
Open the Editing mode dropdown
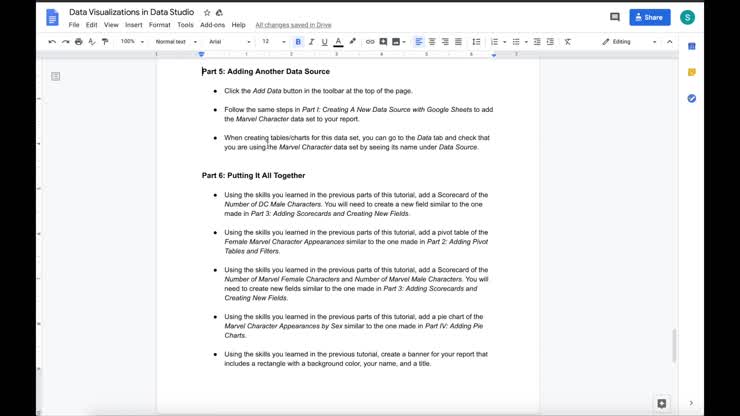point(629,42)
